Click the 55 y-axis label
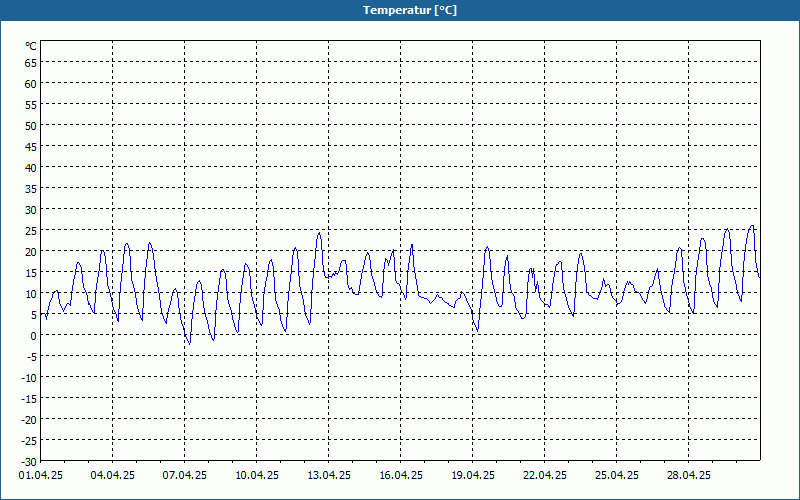This screenshot has width=800, height=500. [x=31, y=105]
